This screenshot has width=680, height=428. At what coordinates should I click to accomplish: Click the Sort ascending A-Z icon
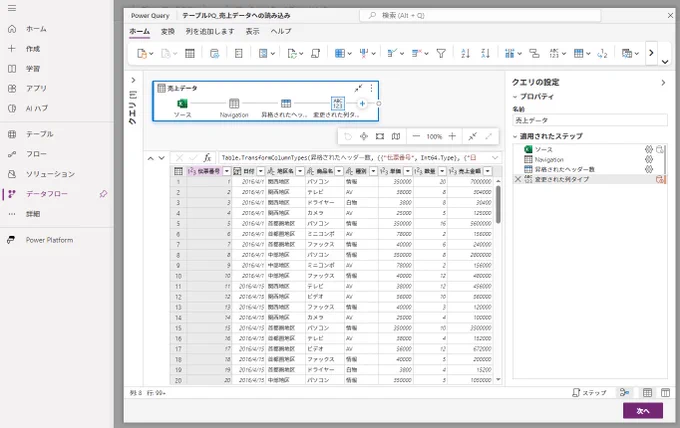465,53
